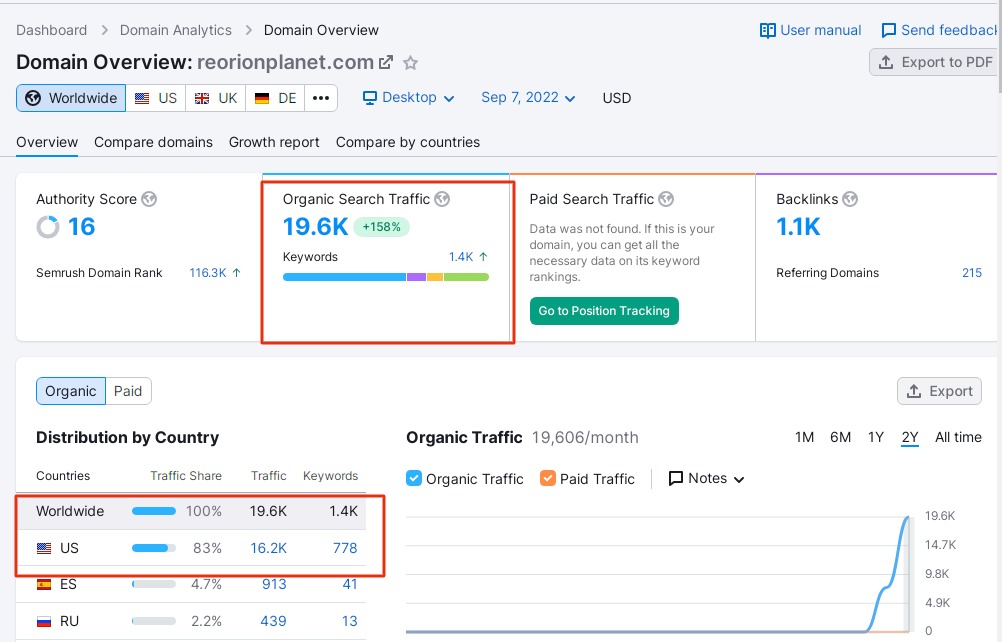The height and width of the screenshot is (642, 1002).
Task: Click green segment of keywords distribution bar
Action: coord(466,277)
